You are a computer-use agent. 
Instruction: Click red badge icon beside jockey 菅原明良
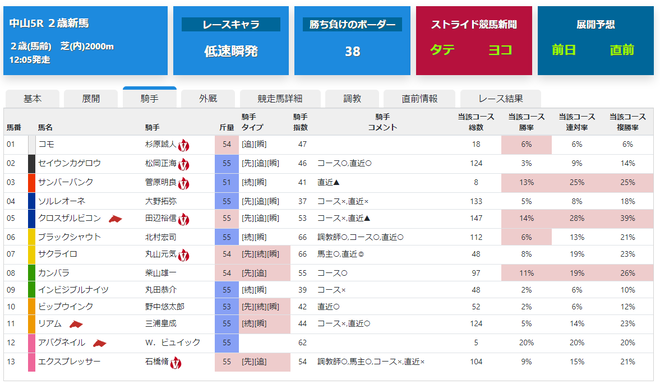[183, 184]
